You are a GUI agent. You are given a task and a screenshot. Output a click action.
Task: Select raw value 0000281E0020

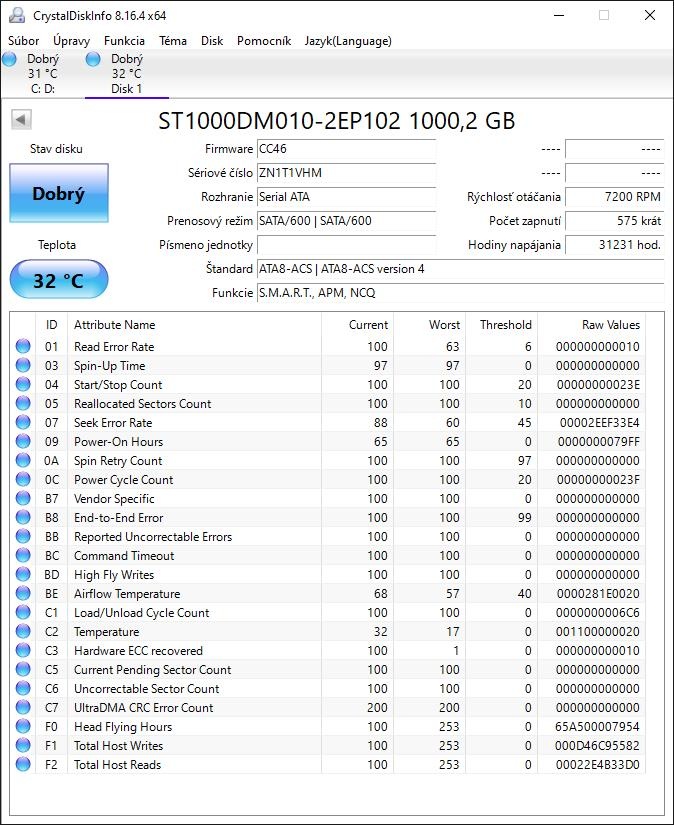coord(598,593)
